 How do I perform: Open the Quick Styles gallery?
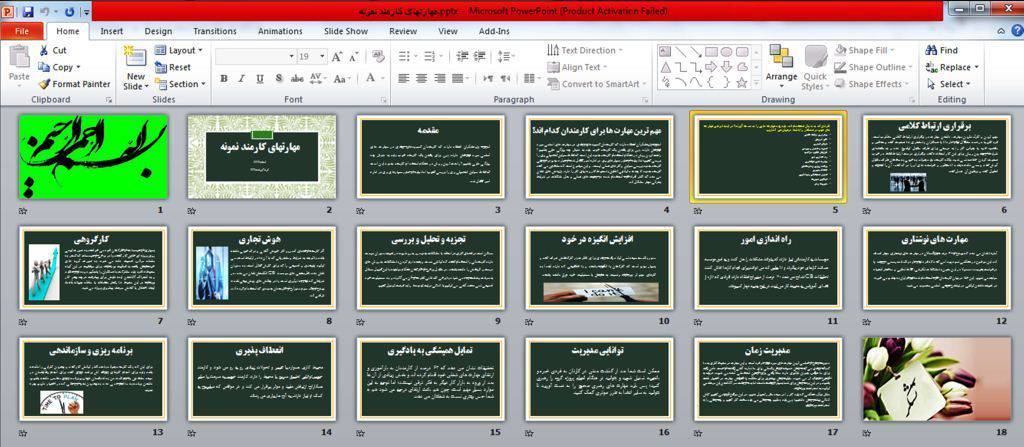[814, 68]
